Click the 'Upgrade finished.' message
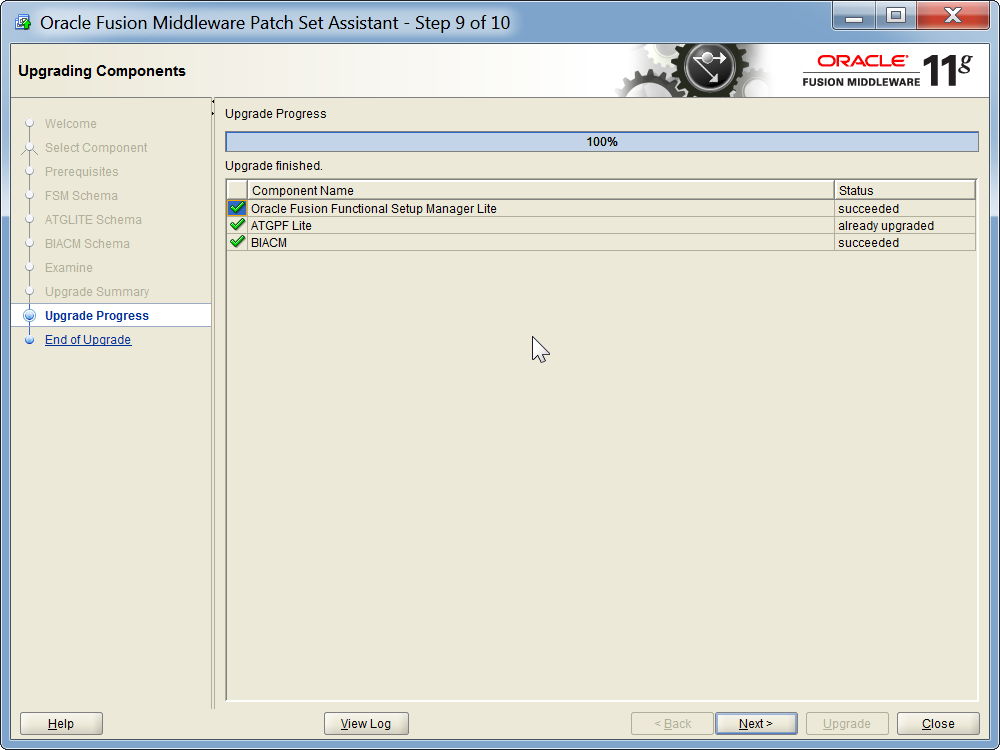Image resolution: width=1000 pixels, height=750 pixels. pyautogui.click(x=274, y=166)
